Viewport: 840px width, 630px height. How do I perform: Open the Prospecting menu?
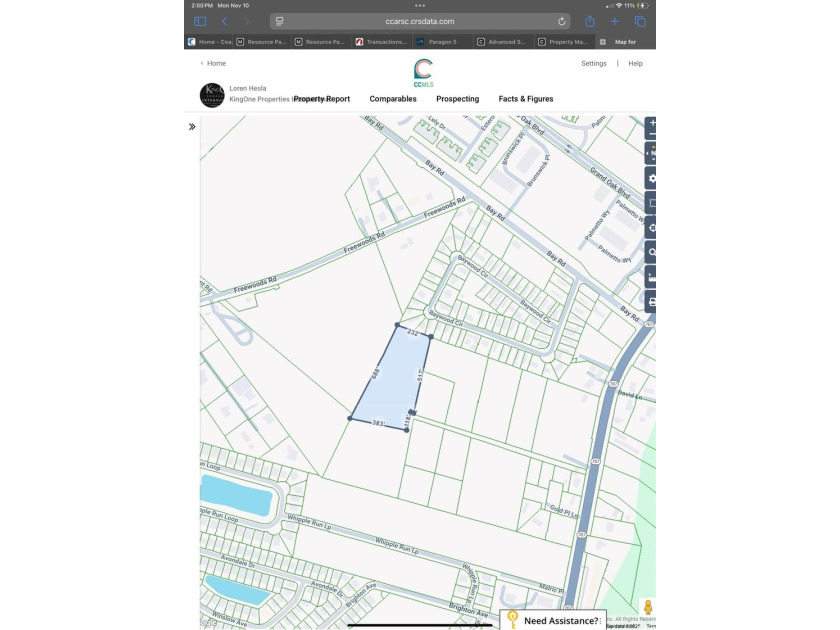(x=458, y=99)
